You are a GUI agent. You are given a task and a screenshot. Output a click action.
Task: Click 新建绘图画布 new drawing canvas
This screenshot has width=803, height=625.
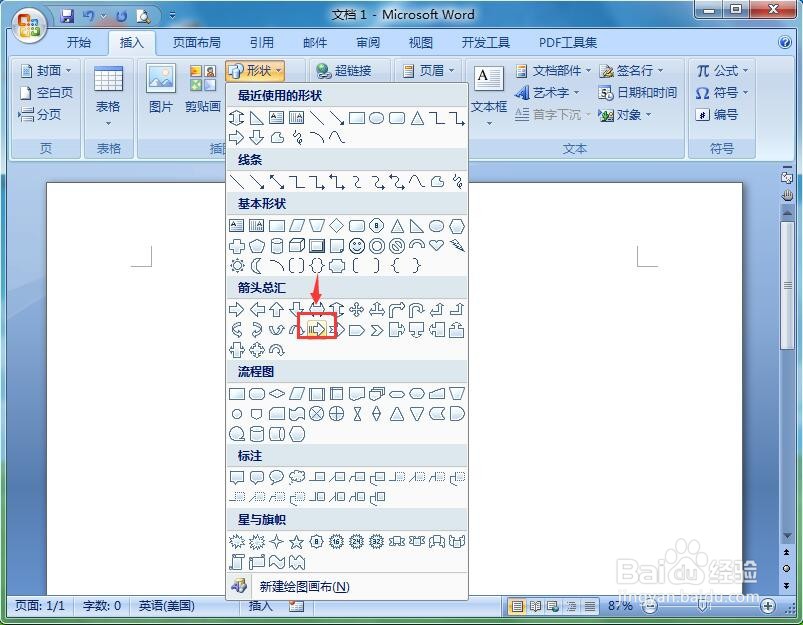pyautogui.click(x=347, y=586)
